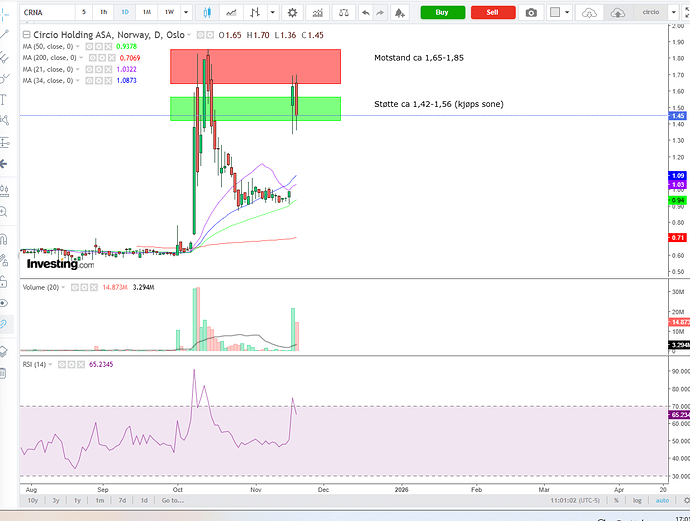This screenshot has width=690, height=521.
Task: Open the MA (200, close, 0) dropdown
Action: [x=79, y=58]
